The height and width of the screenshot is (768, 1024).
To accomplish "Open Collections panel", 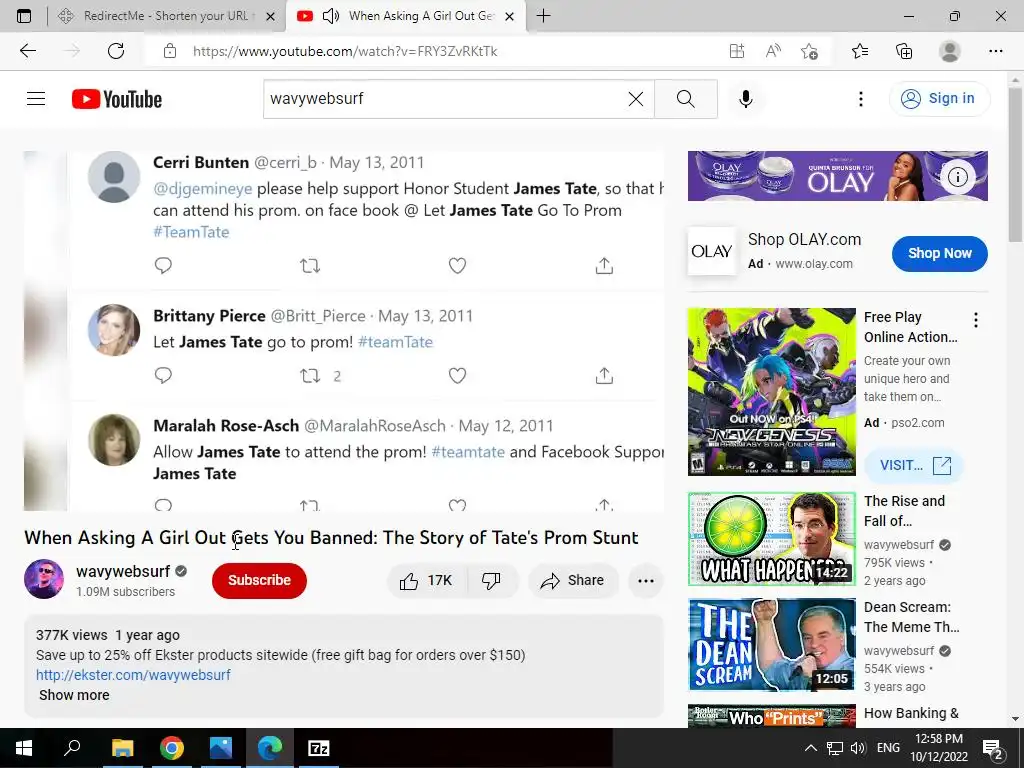I will coord(904,51).
